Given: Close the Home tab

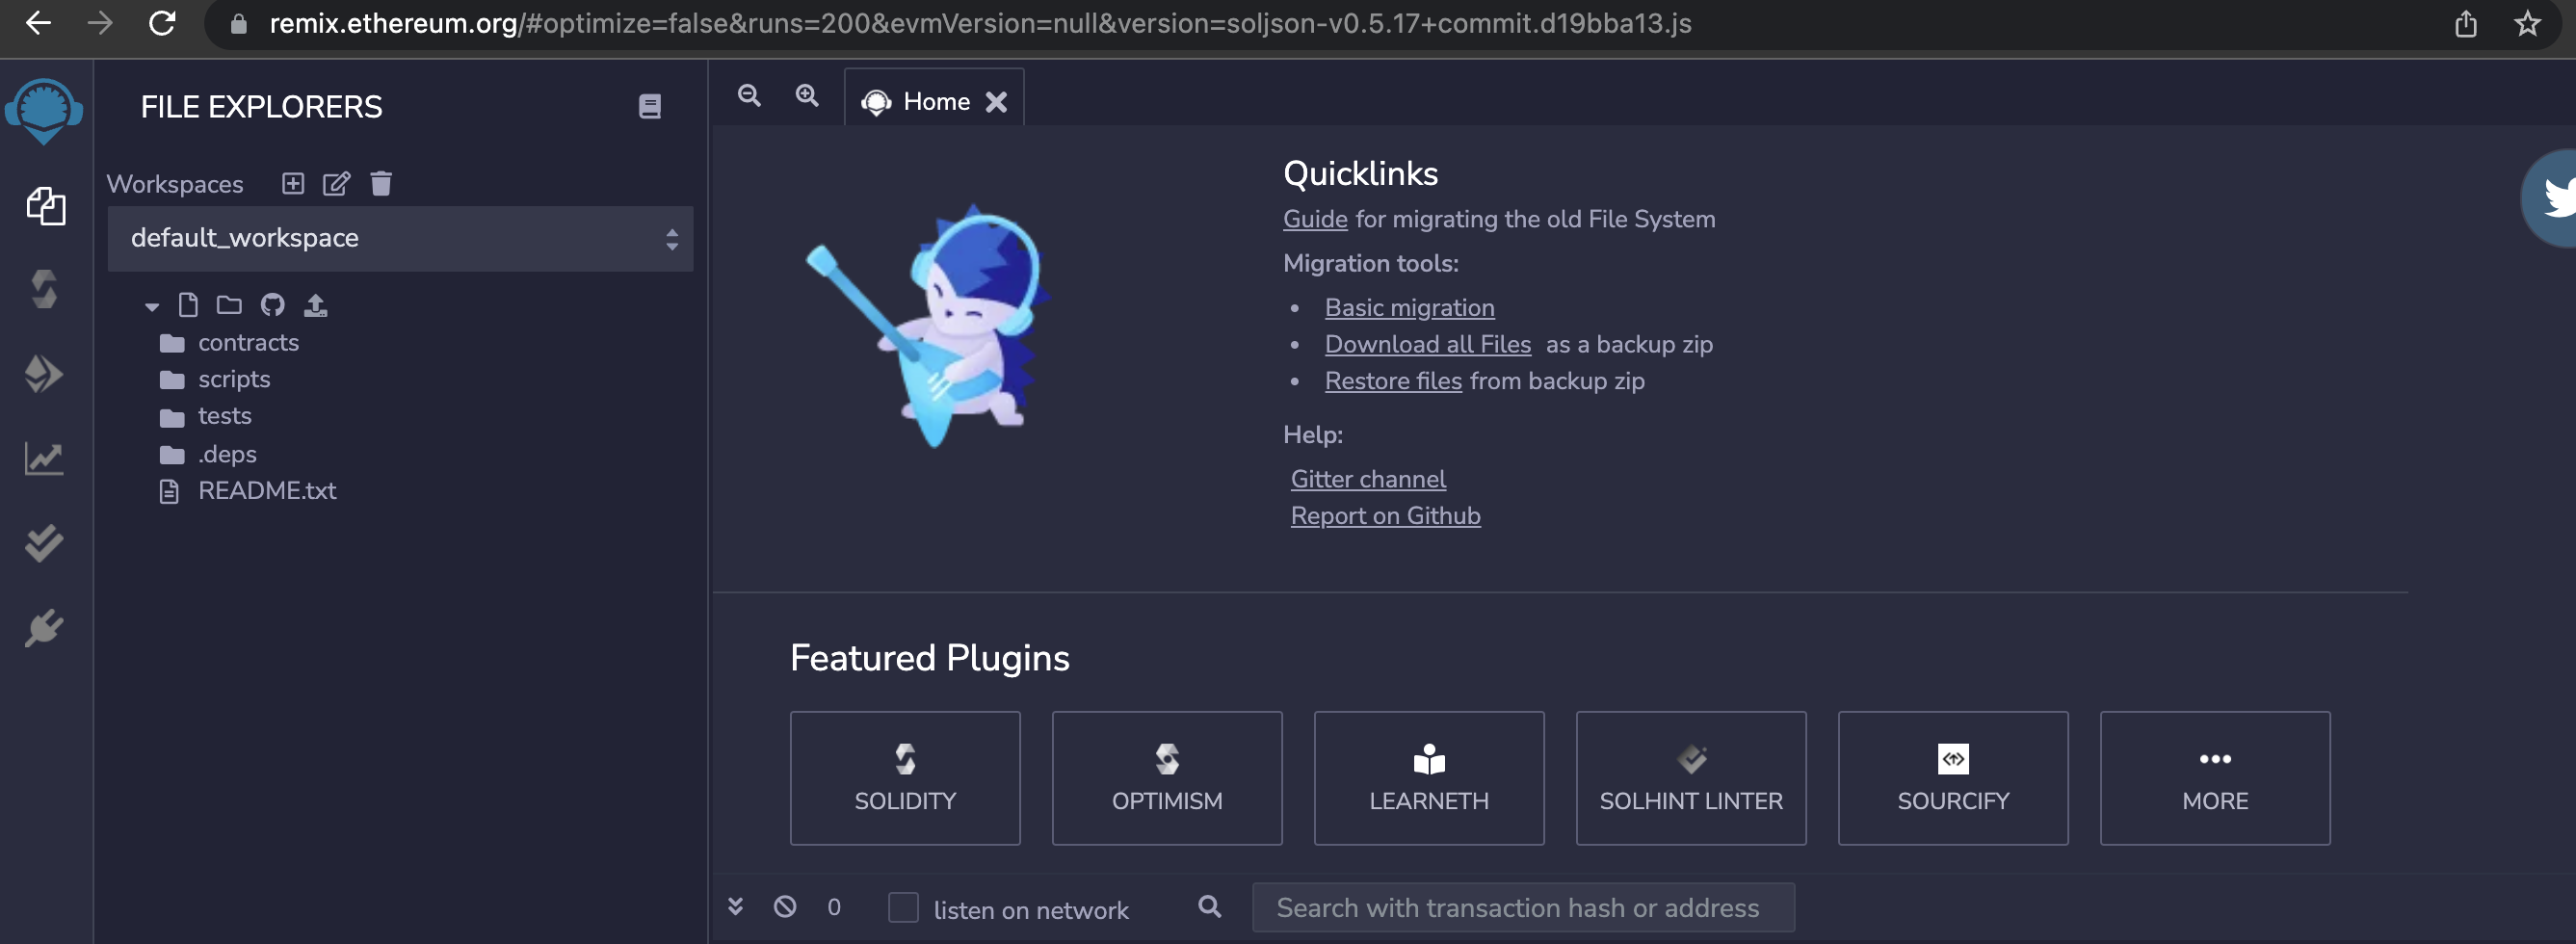Looking at the screenshot, I should tap(996, 102).
